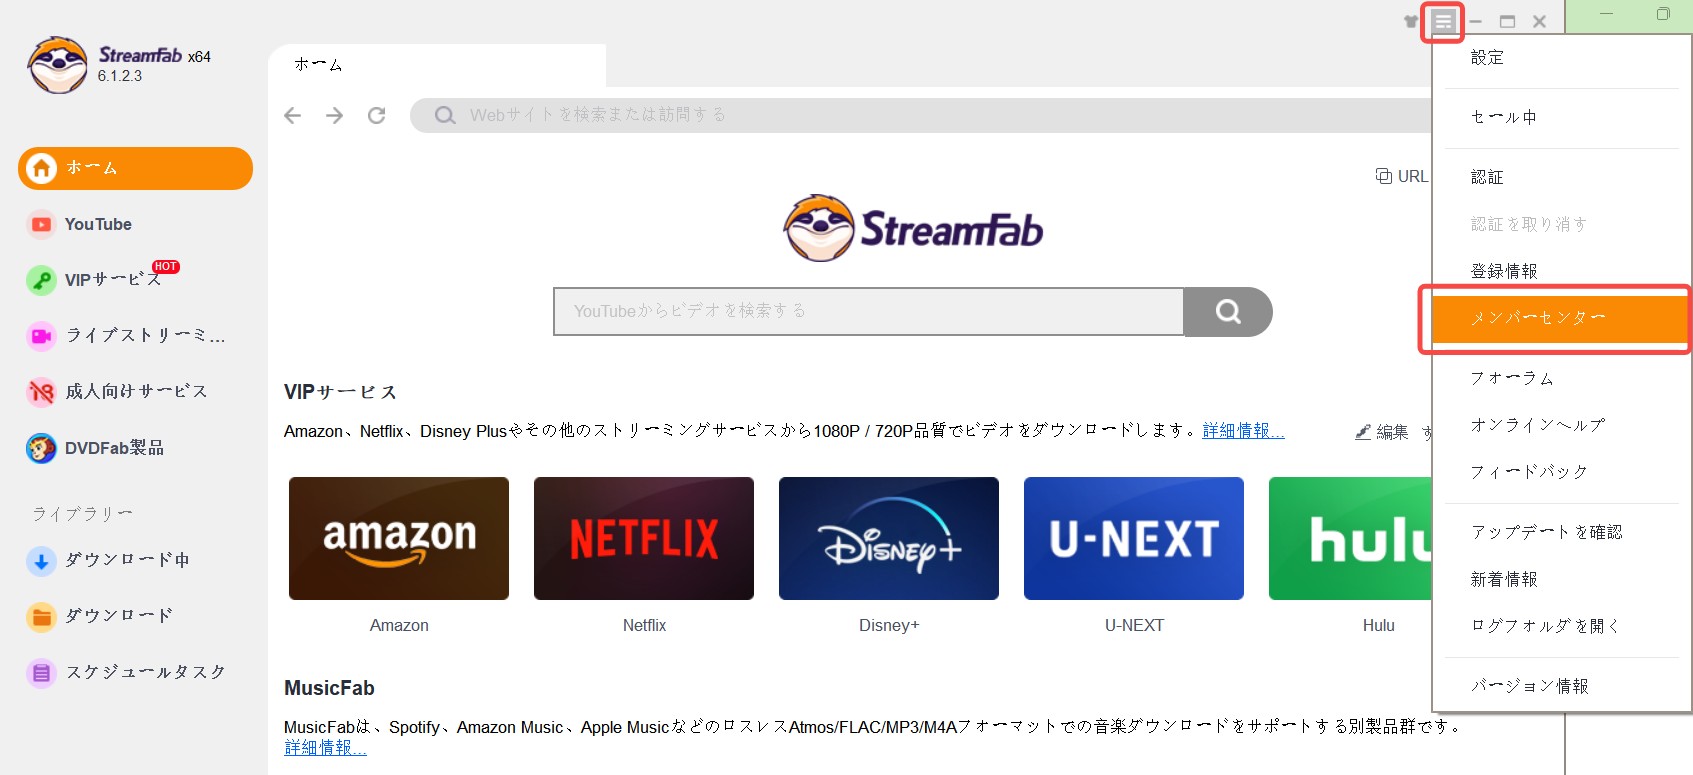Open the Amazon service thumbnail
This screenshot has width=1693, height=775.
(x=399, y=539)
